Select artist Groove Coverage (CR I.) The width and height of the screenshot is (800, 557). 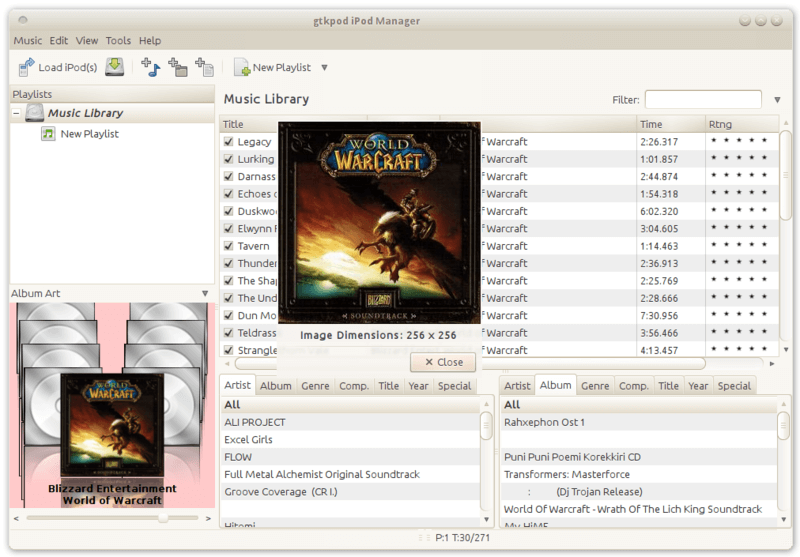tap(351, 492)
